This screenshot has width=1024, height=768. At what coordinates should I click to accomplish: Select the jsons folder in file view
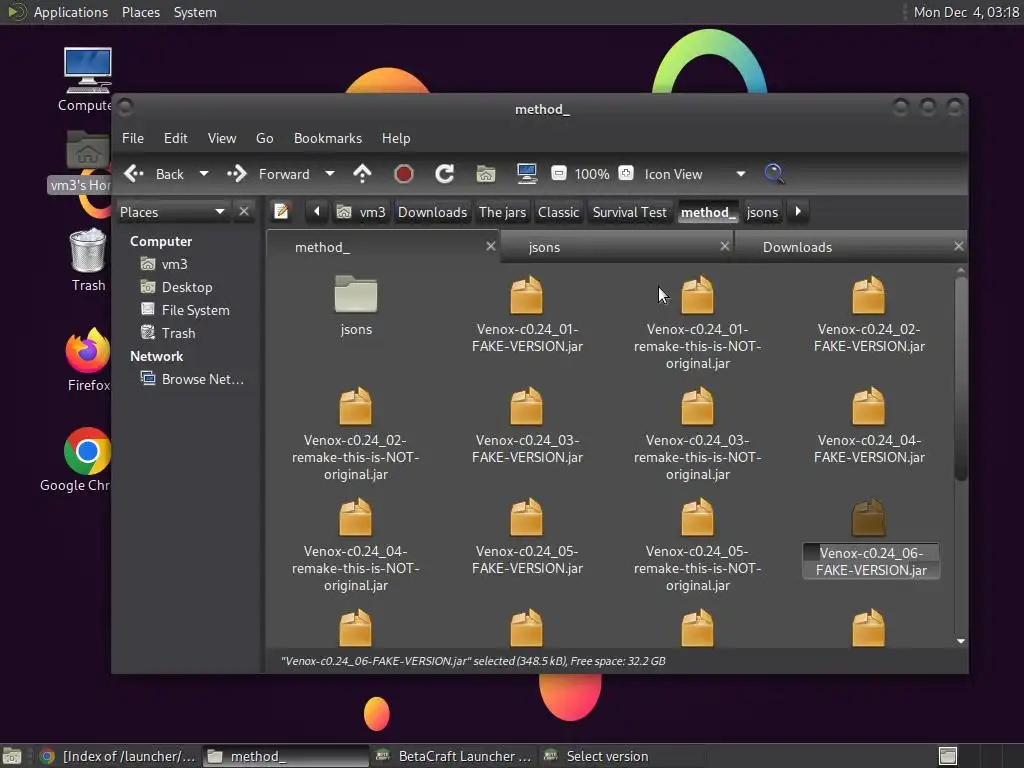[x=356, y=305]
